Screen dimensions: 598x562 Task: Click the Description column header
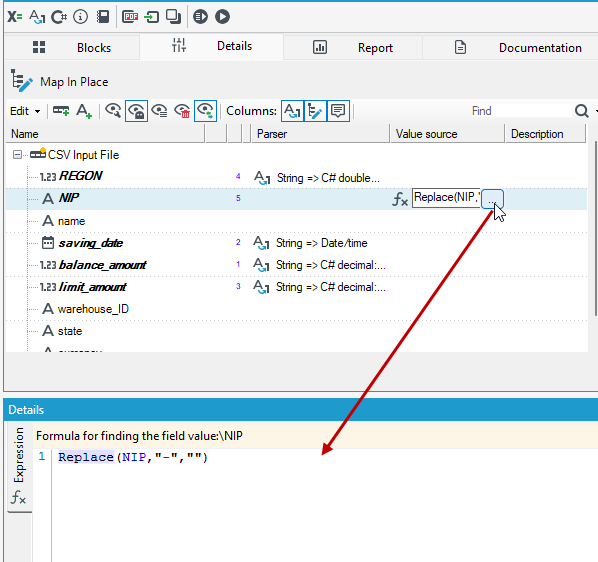[x=545, y=134]
